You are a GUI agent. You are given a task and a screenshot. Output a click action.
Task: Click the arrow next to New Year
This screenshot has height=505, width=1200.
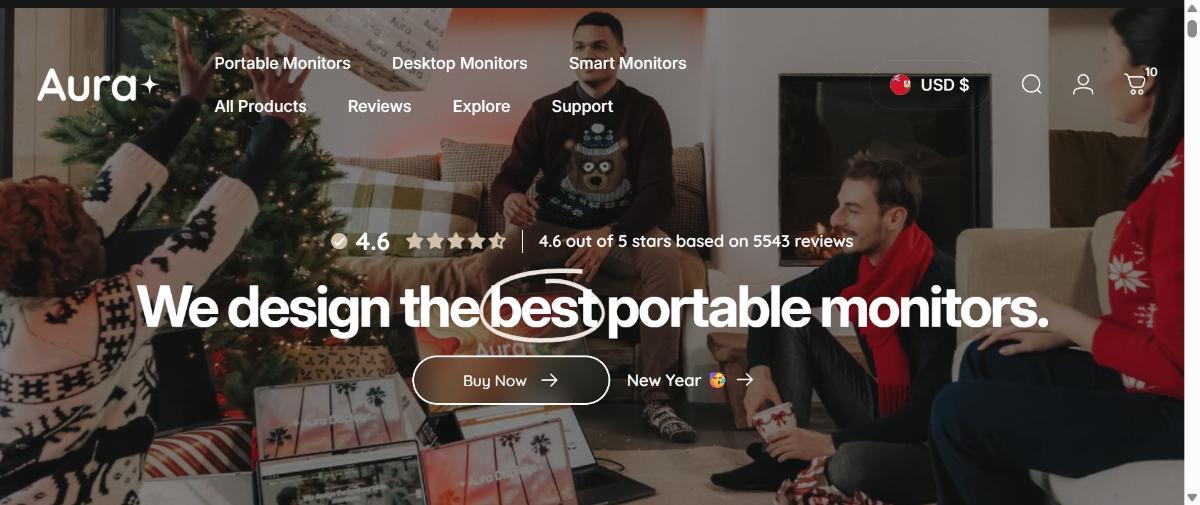click(744, 380)
